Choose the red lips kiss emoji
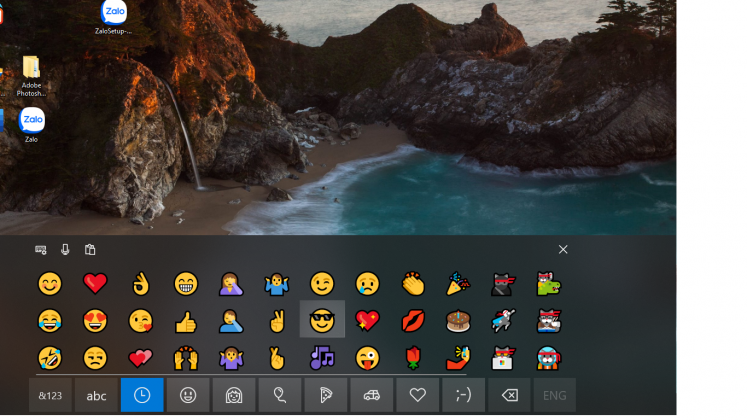The width and height of the screenshot is (747, 420). pos(413,321)
